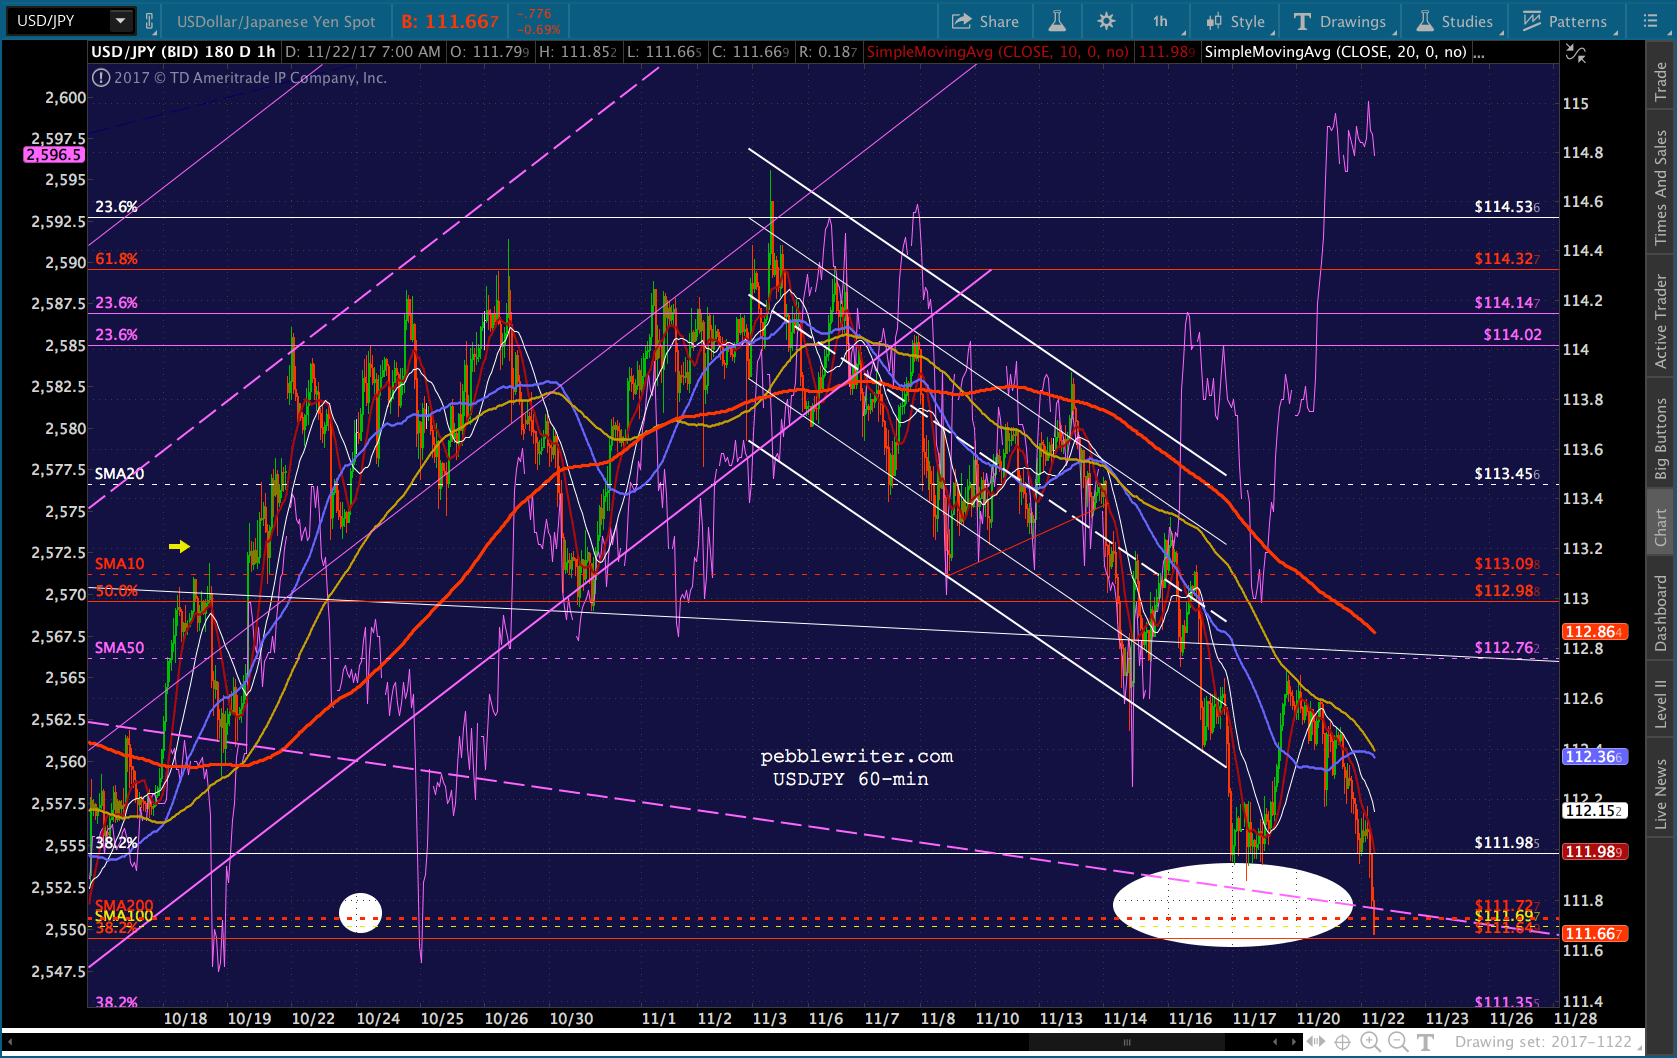Click the SMA20 line label
Image resolution: width=1677 pixels, height=1058 pixels.
(120, 474)
